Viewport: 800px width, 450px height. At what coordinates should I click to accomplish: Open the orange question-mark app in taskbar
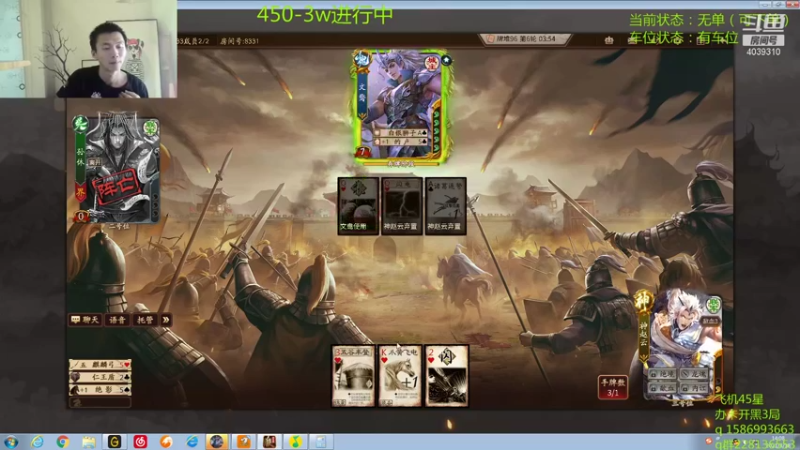click(243, 442)
